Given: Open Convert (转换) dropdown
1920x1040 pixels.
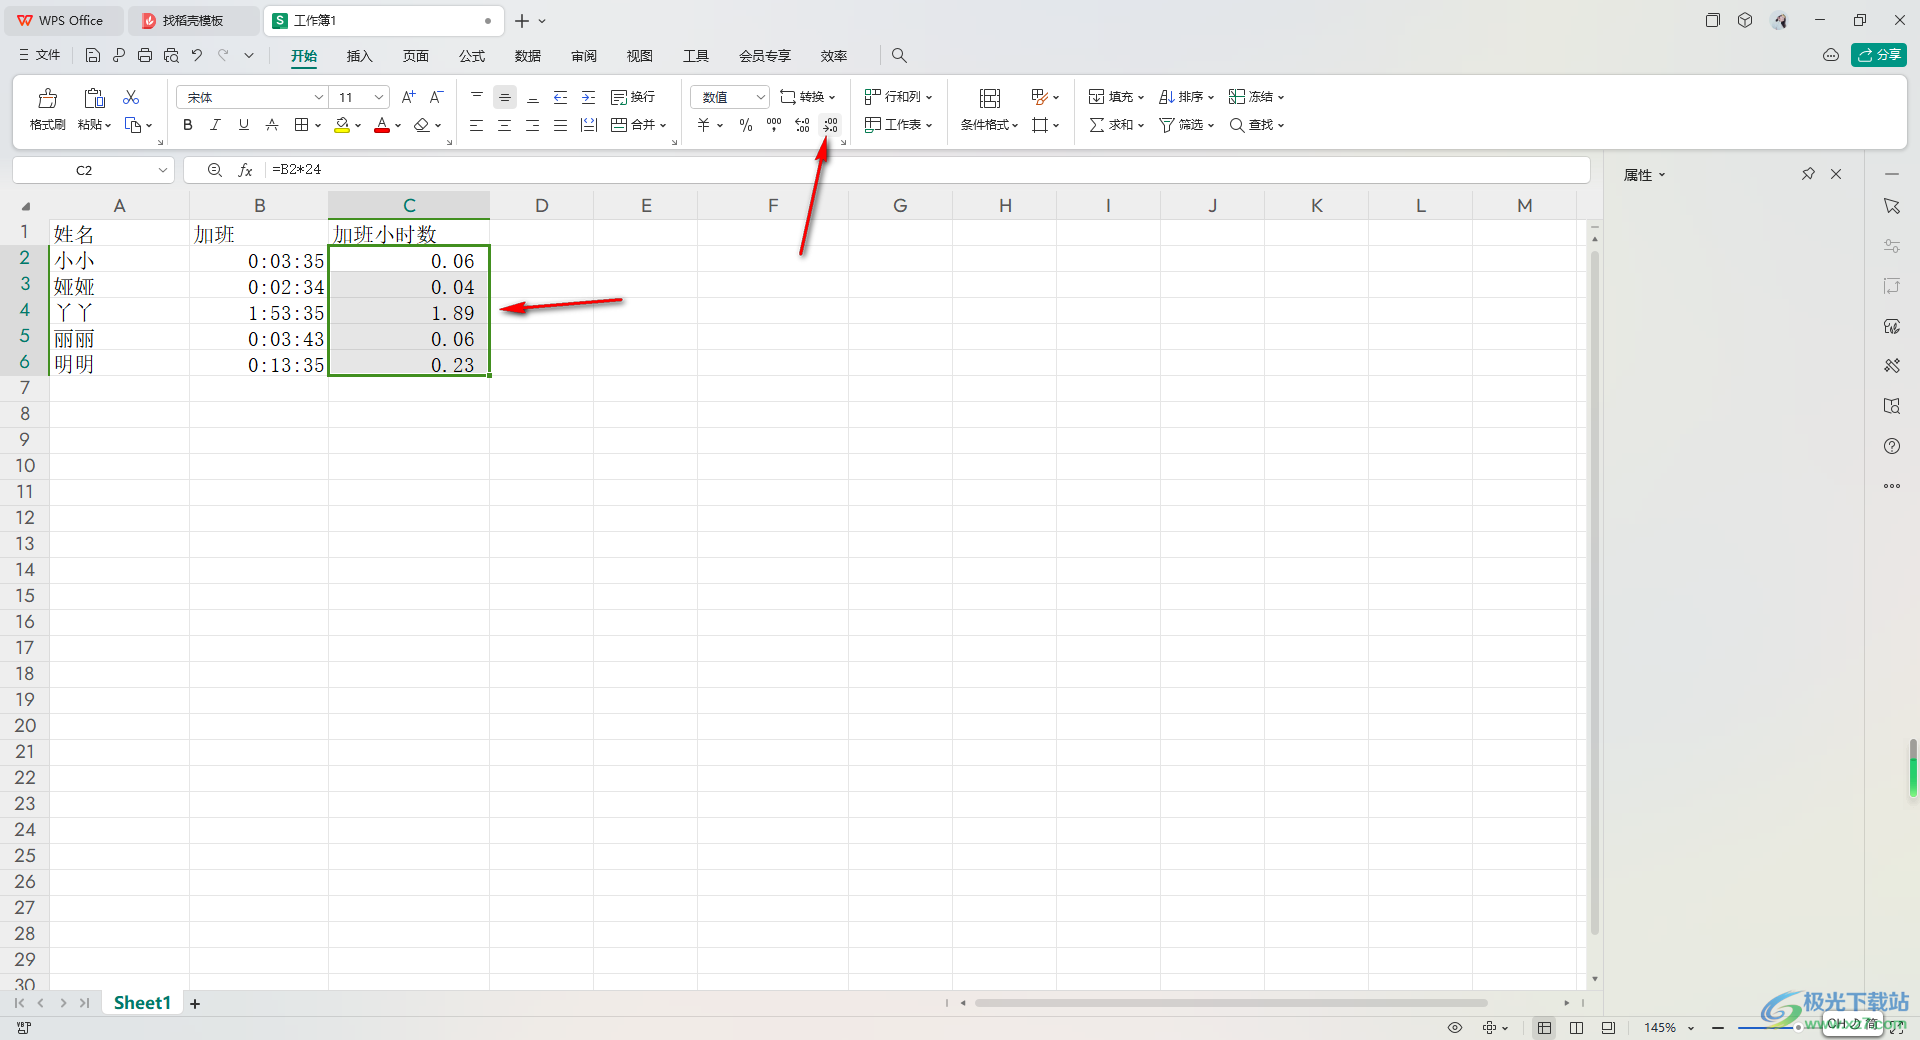Looking at the screenshot, I should [x=808, y=97].
